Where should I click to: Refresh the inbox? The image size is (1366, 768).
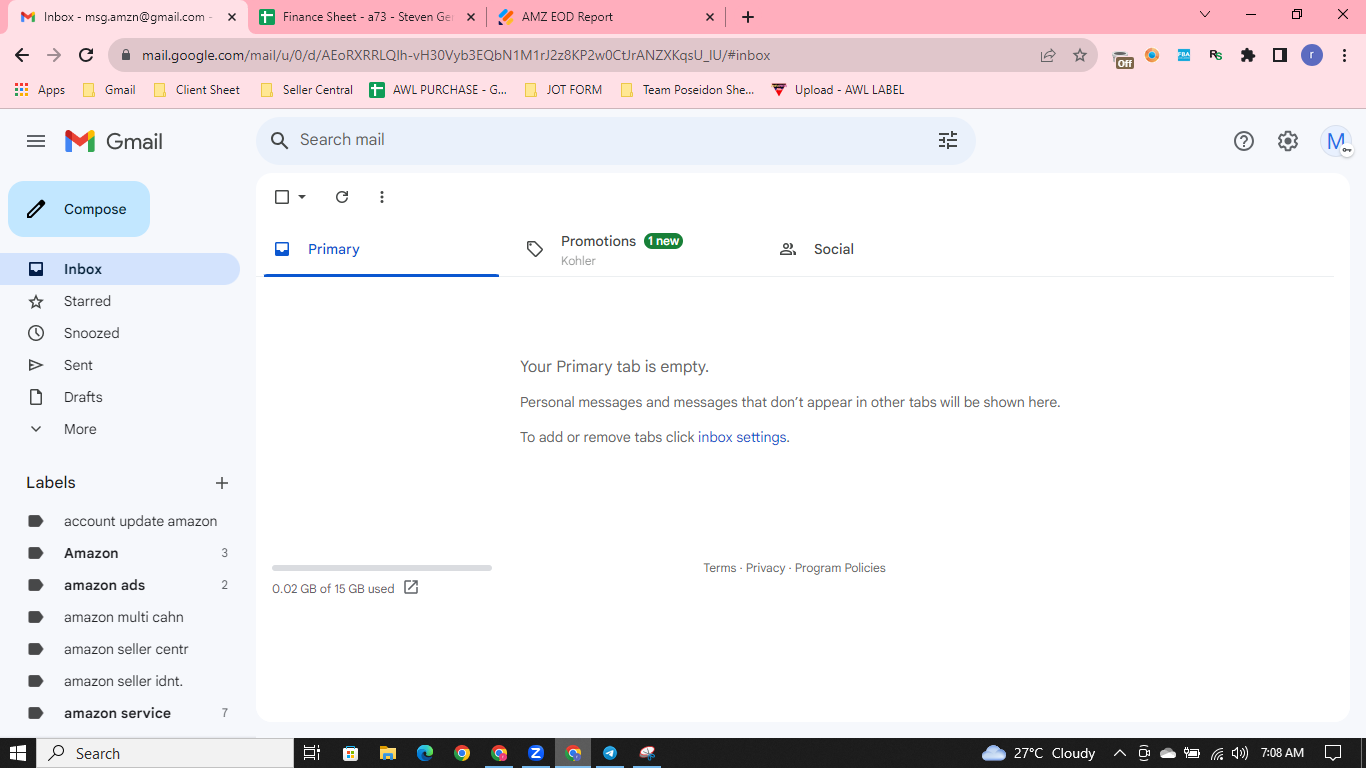342,197
